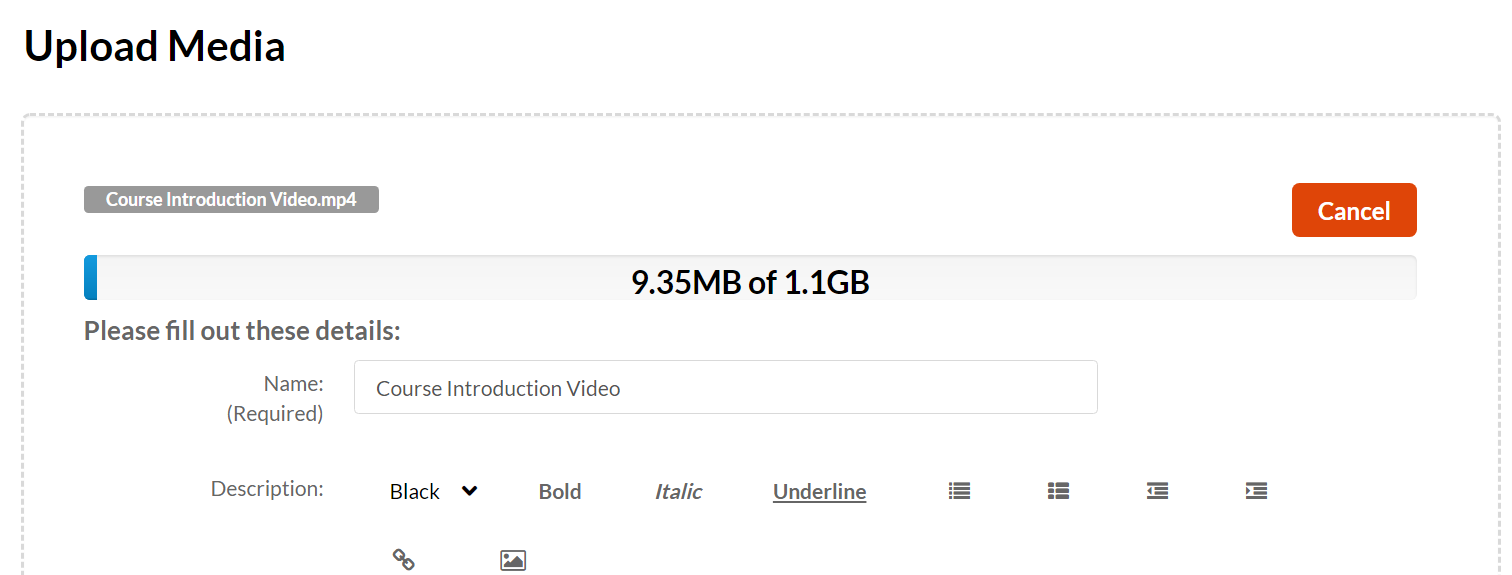
Task: Toggle Bold text formatting
Action: click(x=560, y=491)
